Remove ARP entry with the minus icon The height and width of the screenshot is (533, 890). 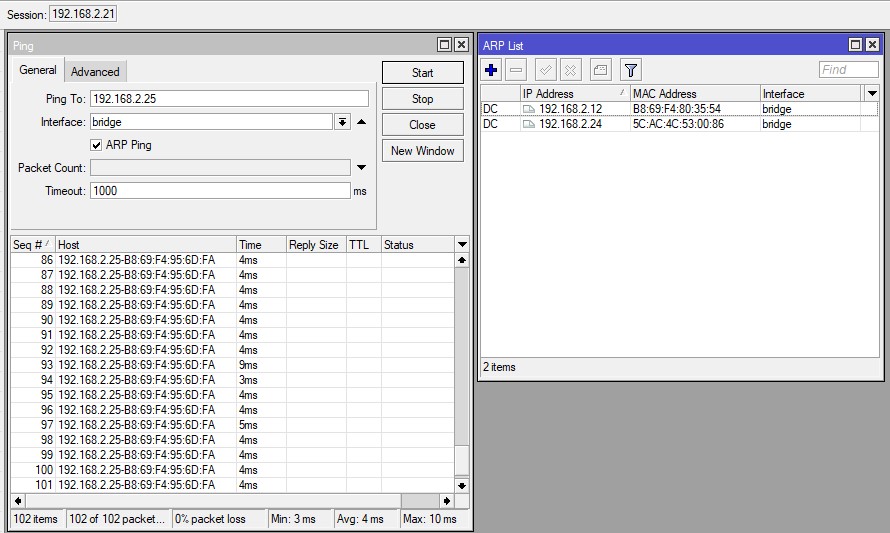click(516, 70)
